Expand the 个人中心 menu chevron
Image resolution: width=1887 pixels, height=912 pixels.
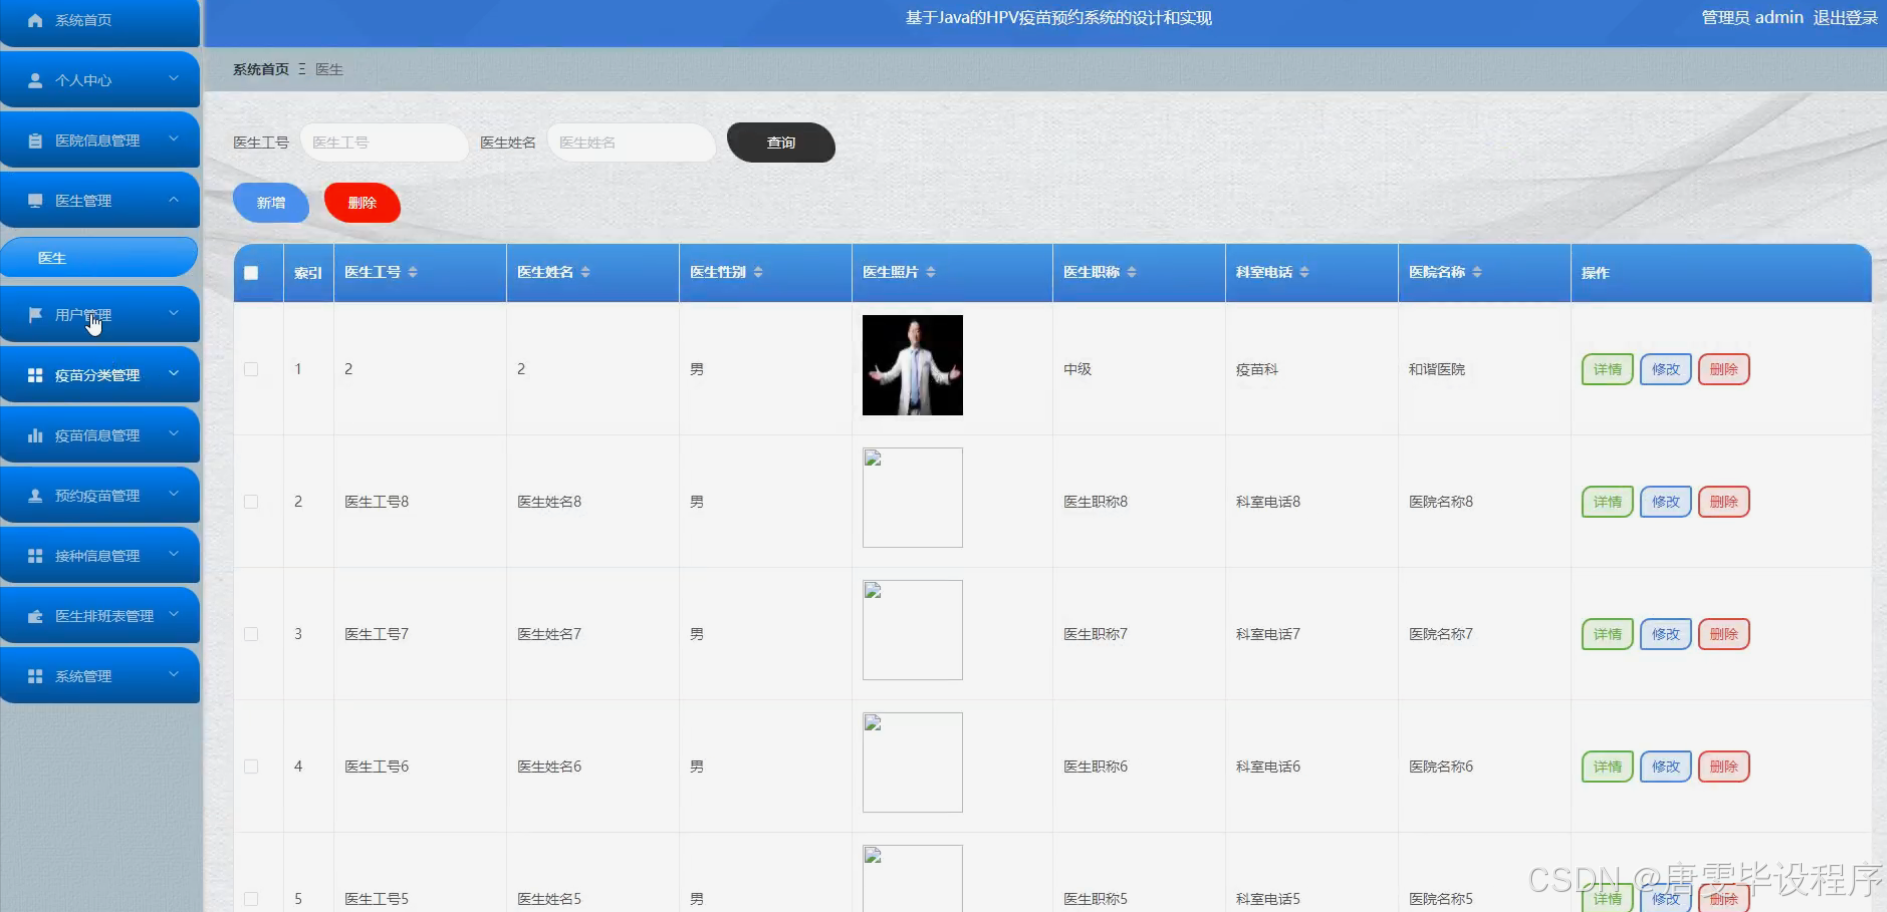(174, 79)
